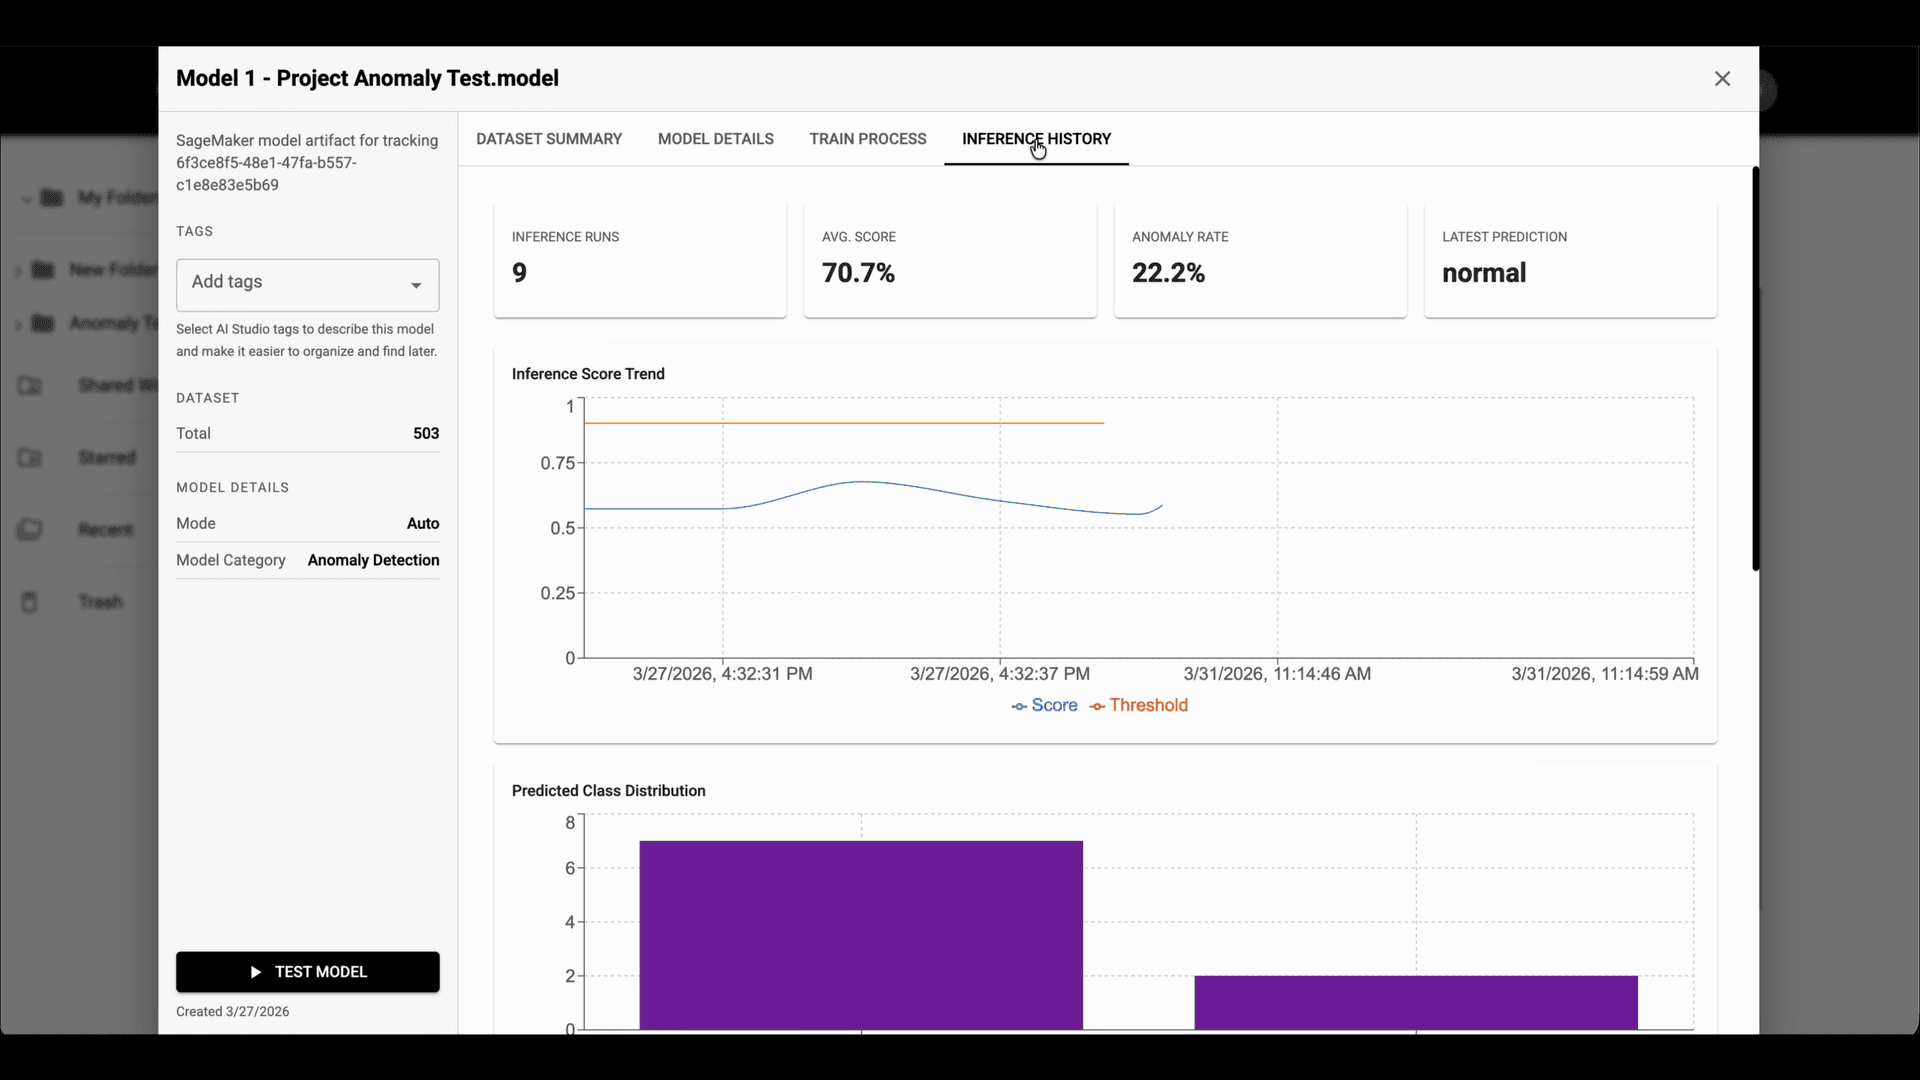Image resolution: width=1920 pixels, height=1080 pixels.
Task: Click the dialog vertical scrollbar
Action: point(1755,370)
